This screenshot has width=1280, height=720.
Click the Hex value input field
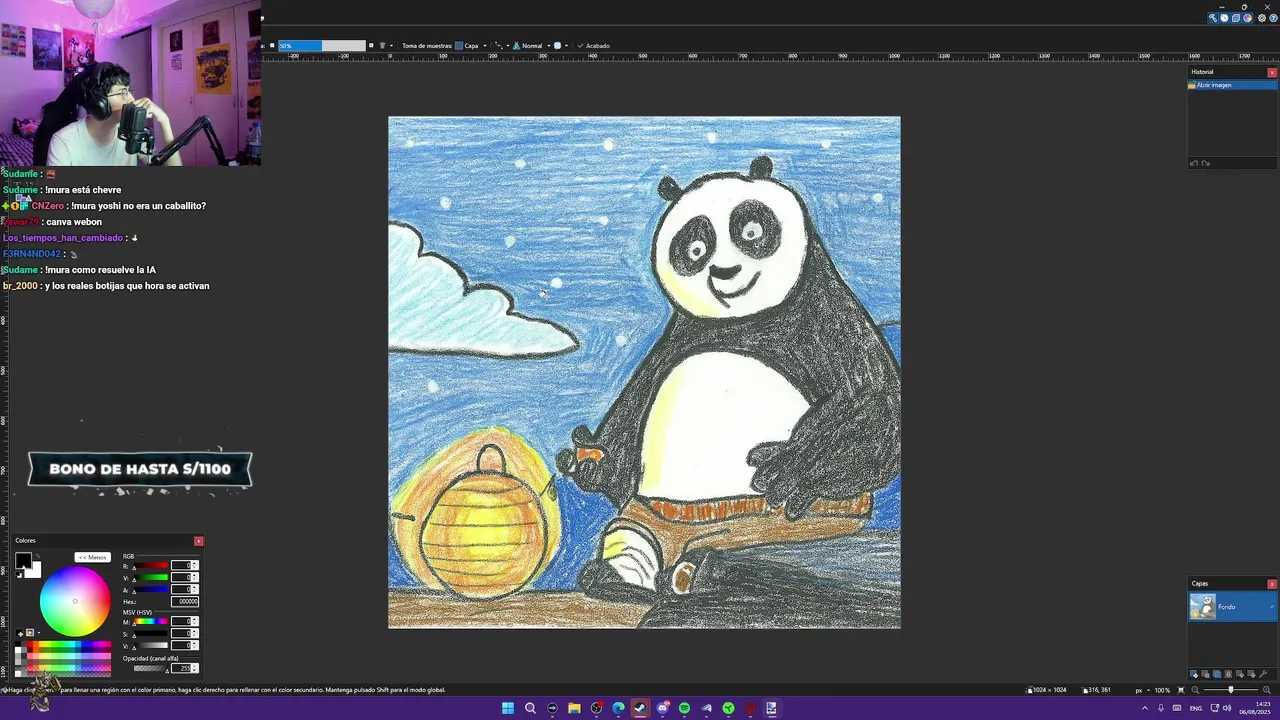[x=185, y=602]
